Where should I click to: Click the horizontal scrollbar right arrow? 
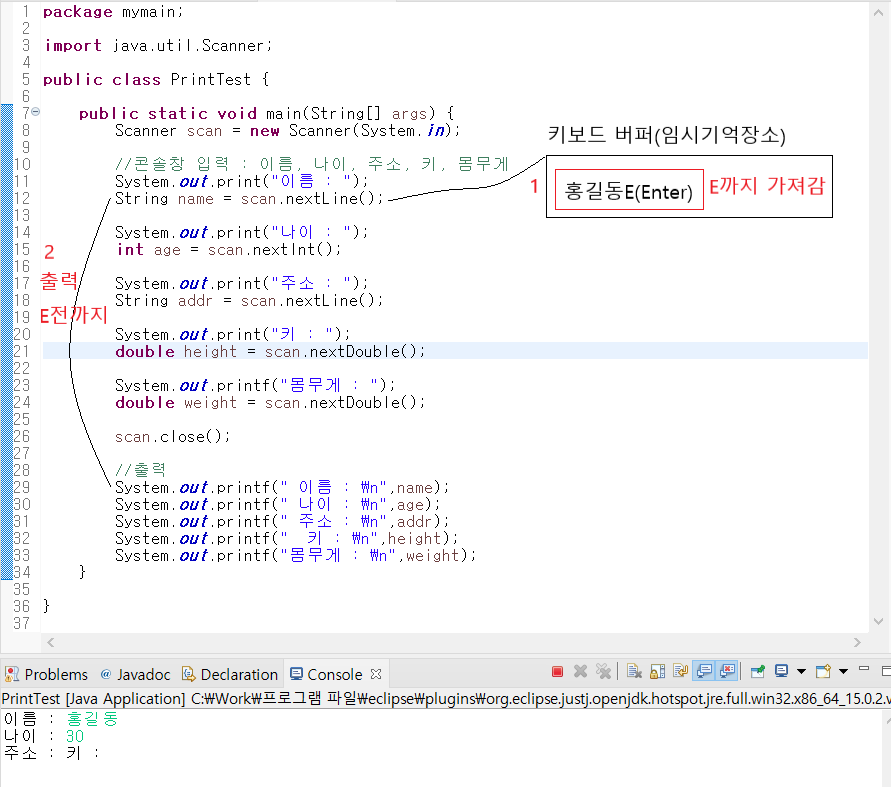tap(857, 643)
